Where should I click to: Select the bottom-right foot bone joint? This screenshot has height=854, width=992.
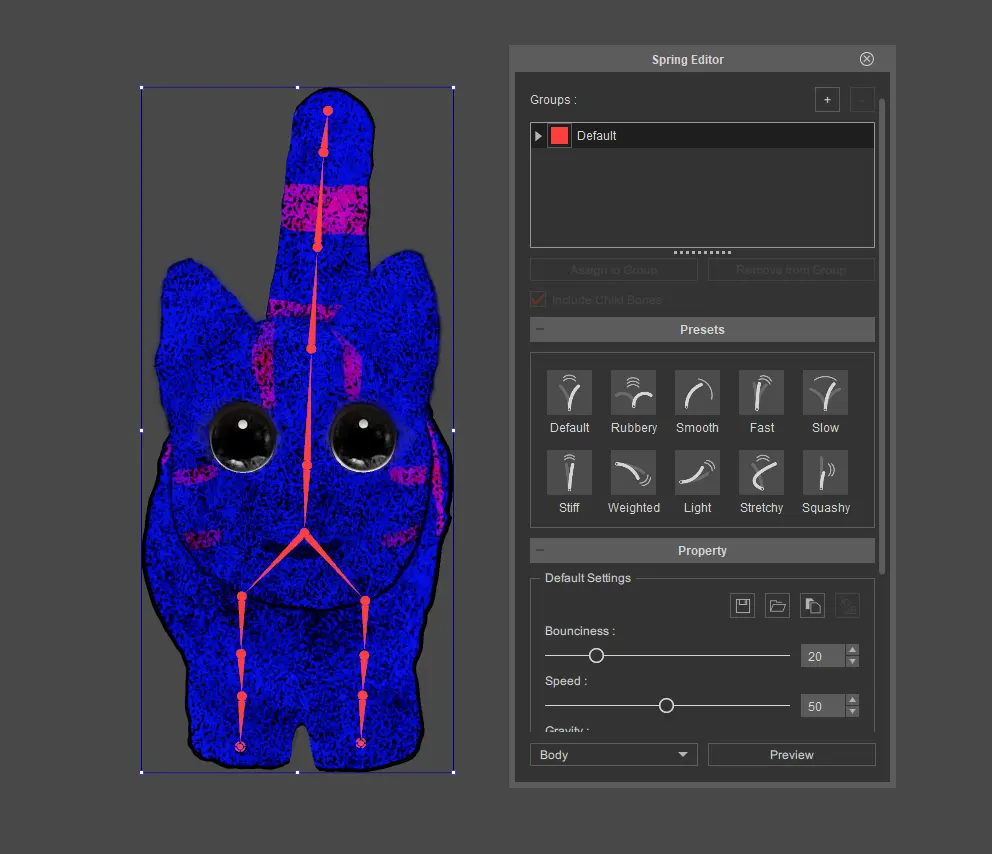(x=361, y=743)
